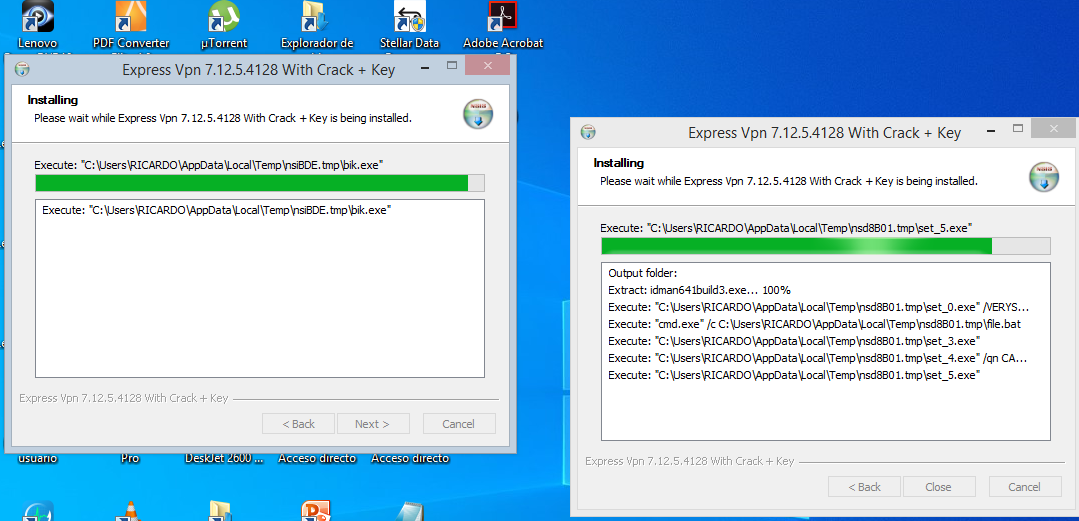Launch the Adobe Acrobat desktop shortcut

pyautogui.click(x=503, y=17)
